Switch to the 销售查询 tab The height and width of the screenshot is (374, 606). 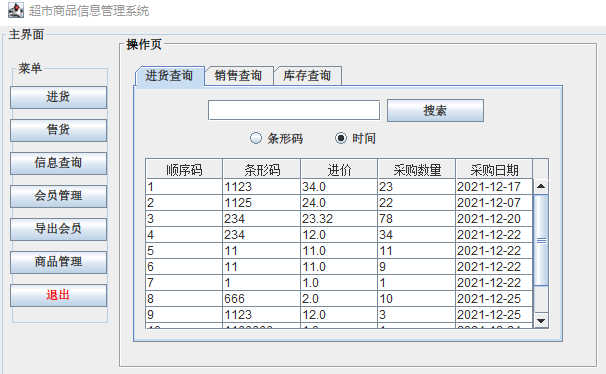(238, 76)
